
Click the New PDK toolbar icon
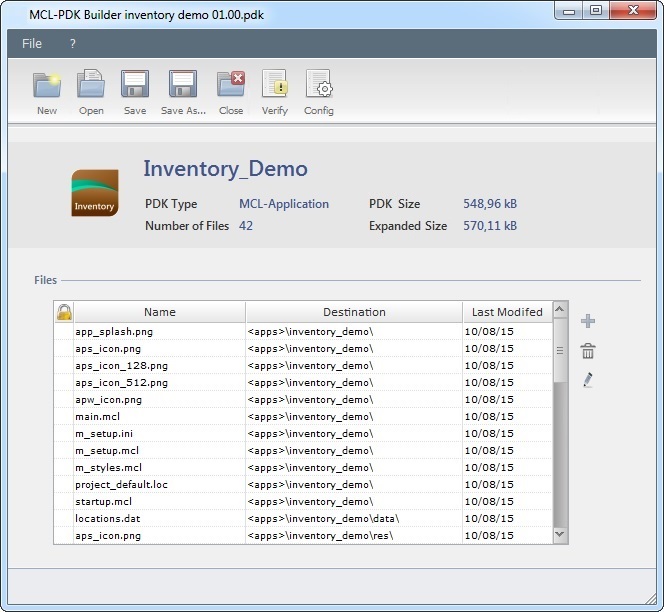[47, 85]
